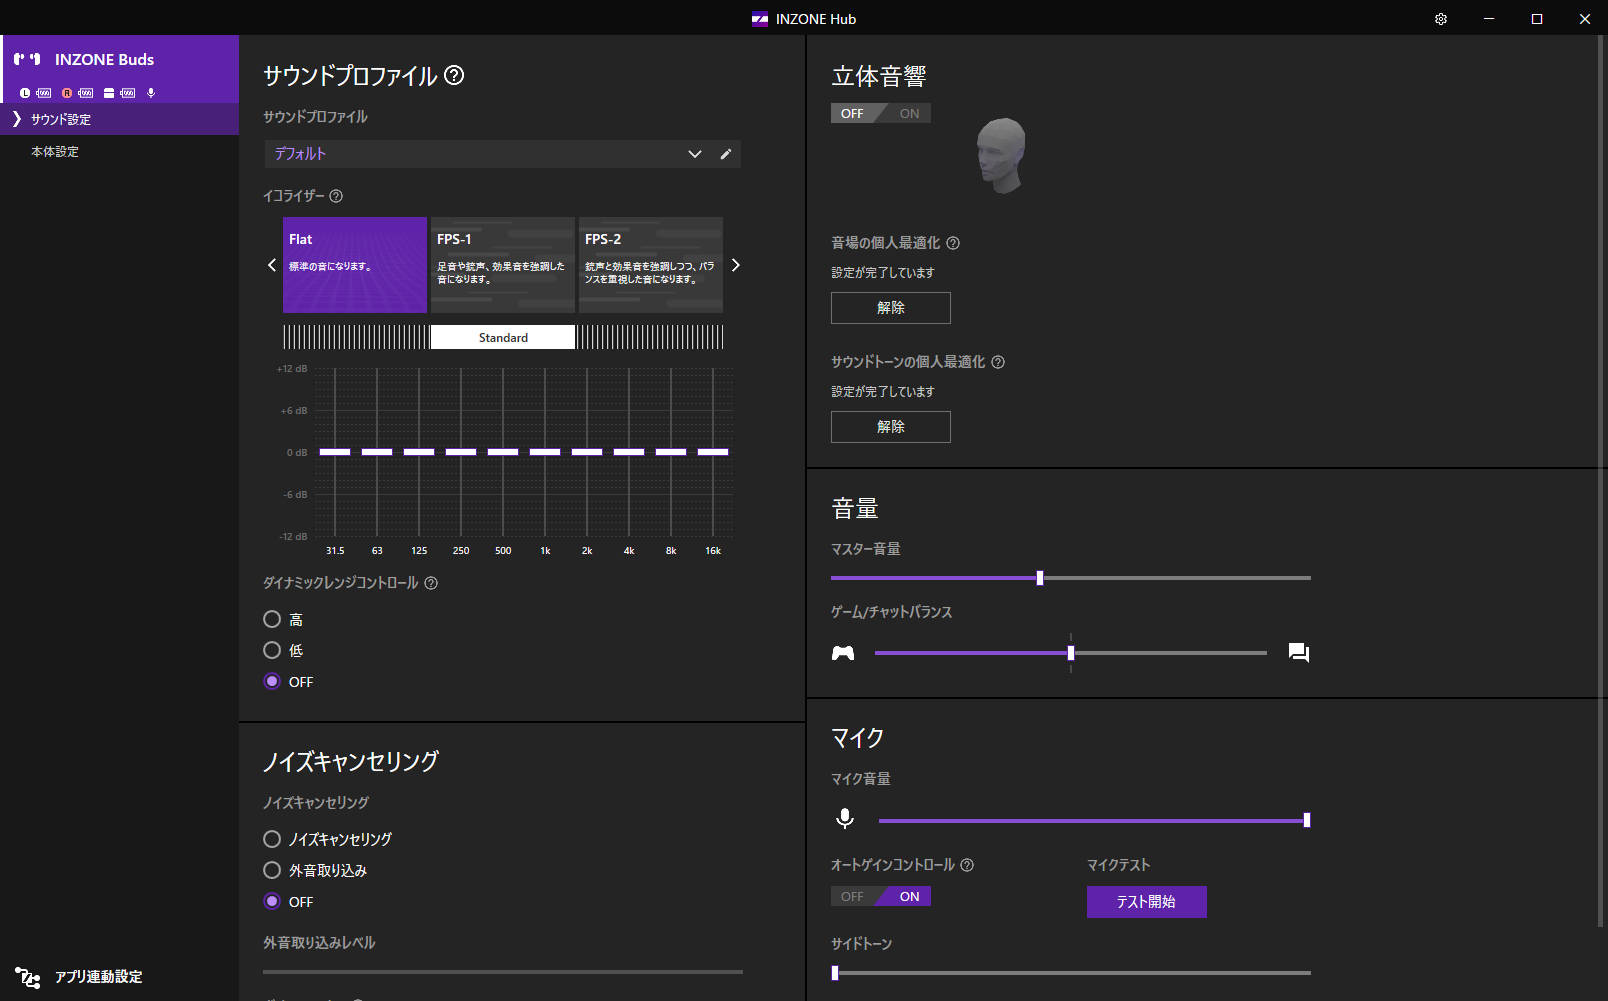Turn spatial sound 立体音響 OFF
The height and width of the screenshot is (1001, 1608).
(852, 113)
